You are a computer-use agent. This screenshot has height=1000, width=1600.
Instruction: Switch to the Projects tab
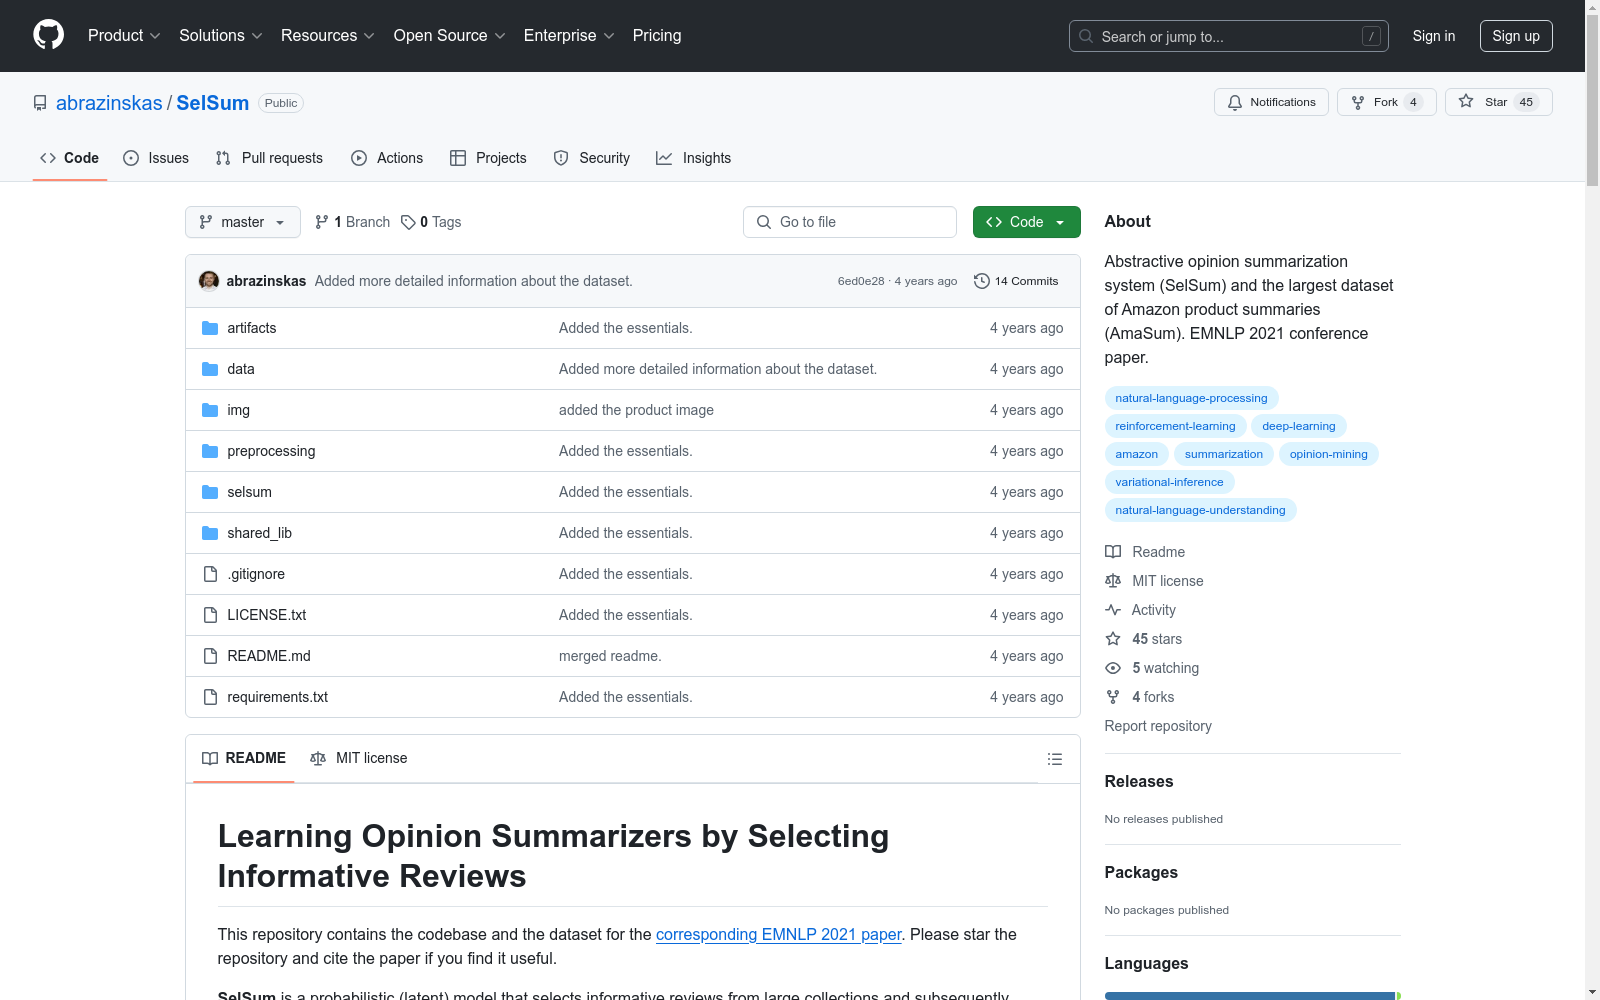488,158
